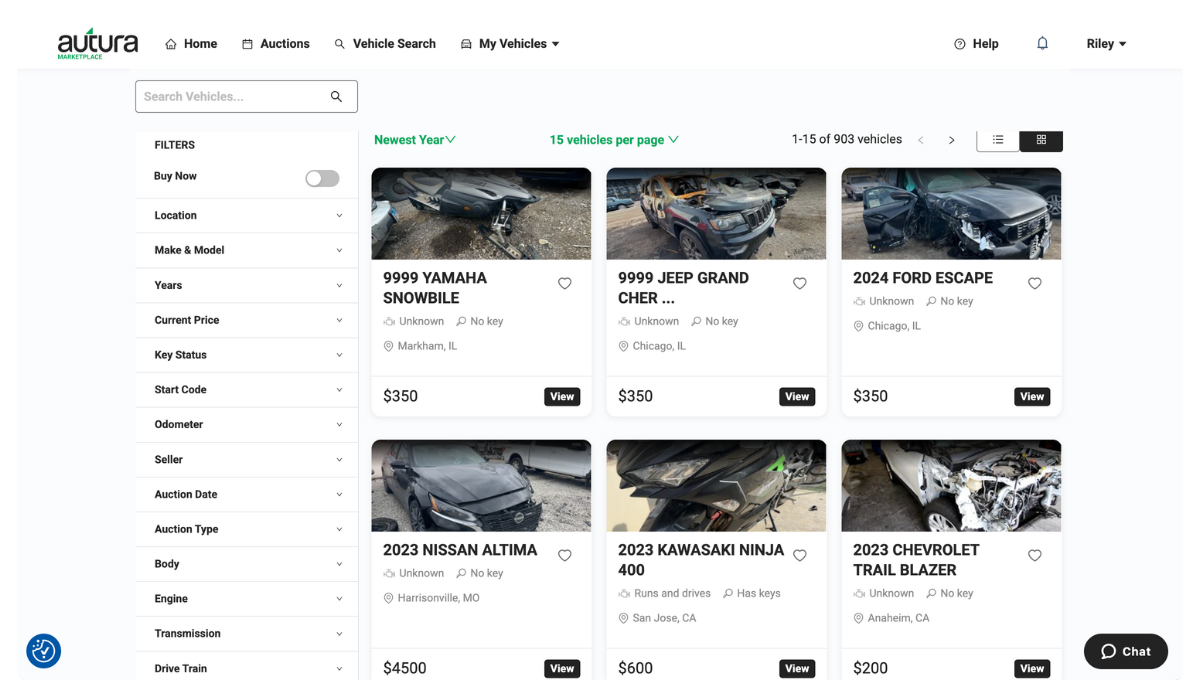Open the Chat widget
This screenshot has height=680, width=1200.
coord(1126,651)
